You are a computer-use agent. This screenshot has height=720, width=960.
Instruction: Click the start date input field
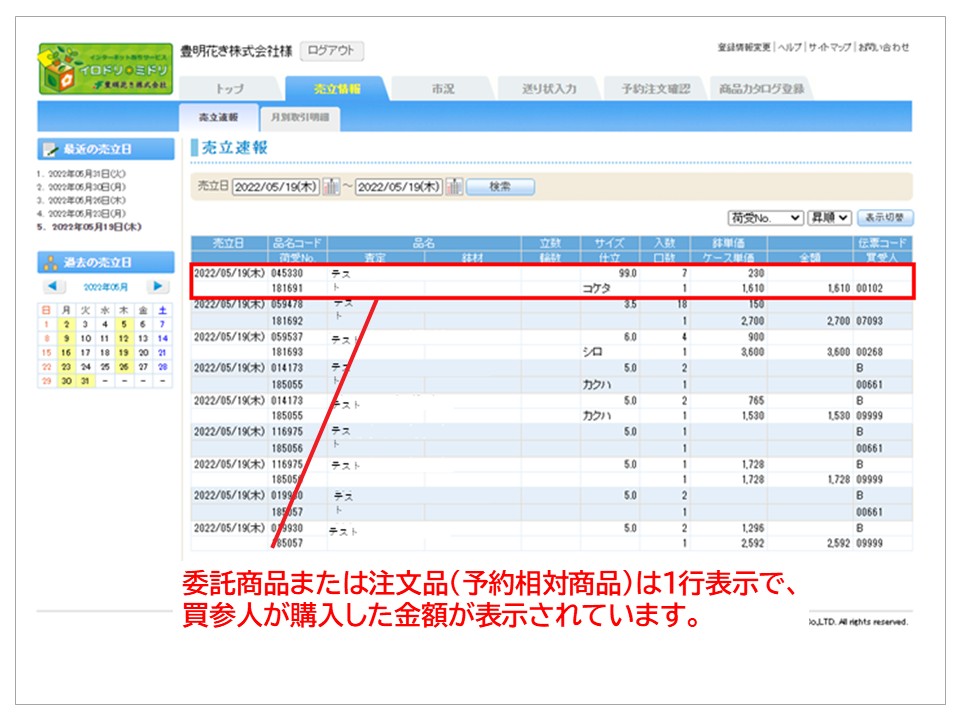[275, 187]
